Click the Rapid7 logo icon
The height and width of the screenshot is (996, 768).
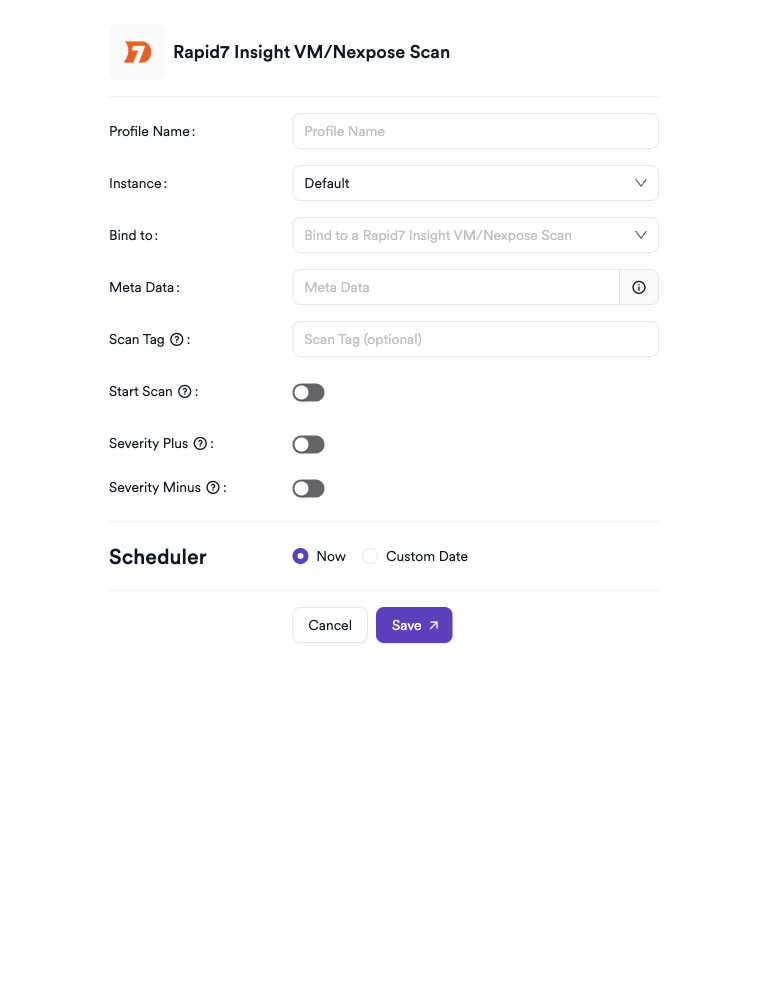(x=136, y=51)
